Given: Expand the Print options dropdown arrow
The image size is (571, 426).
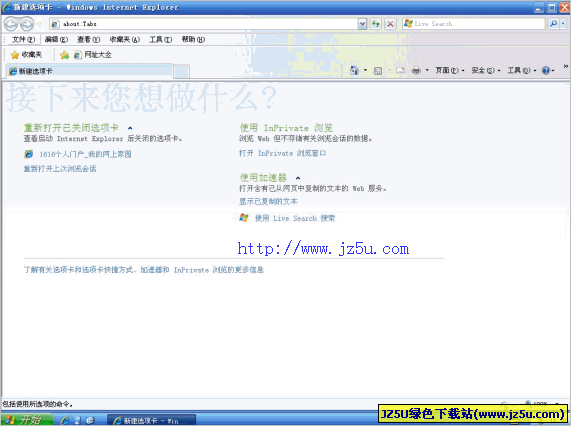Looking at the screenshot, I should coord(427,70).
